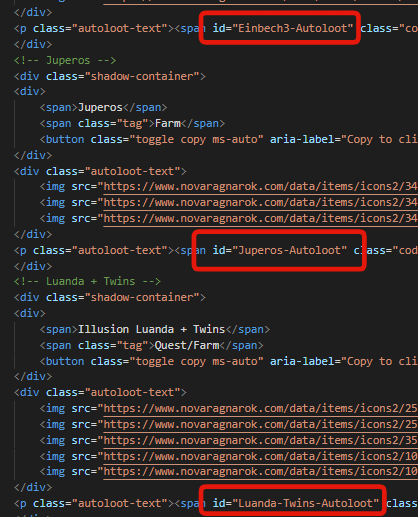Image resolution: width=418 pixels, height=517 pixels.
Task: Click the Juperos HTML comment line
Action: 65,60
